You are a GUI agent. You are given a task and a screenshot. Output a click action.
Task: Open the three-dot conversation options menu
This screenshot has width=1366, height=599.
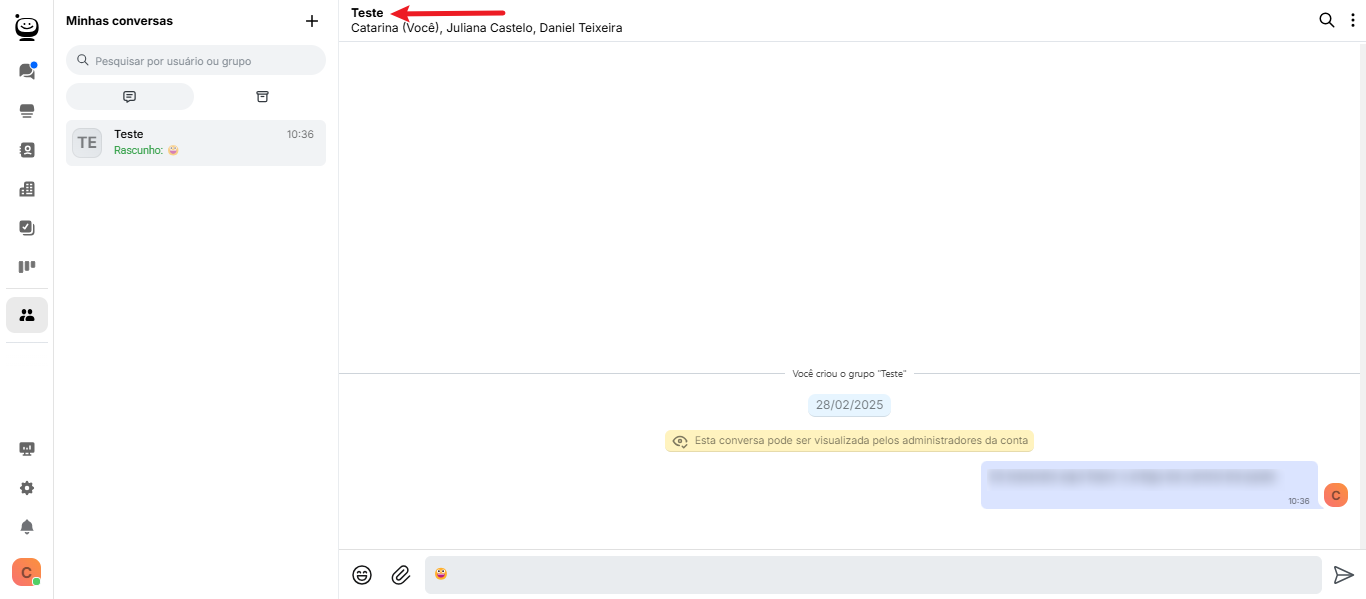pos(1353,20)
